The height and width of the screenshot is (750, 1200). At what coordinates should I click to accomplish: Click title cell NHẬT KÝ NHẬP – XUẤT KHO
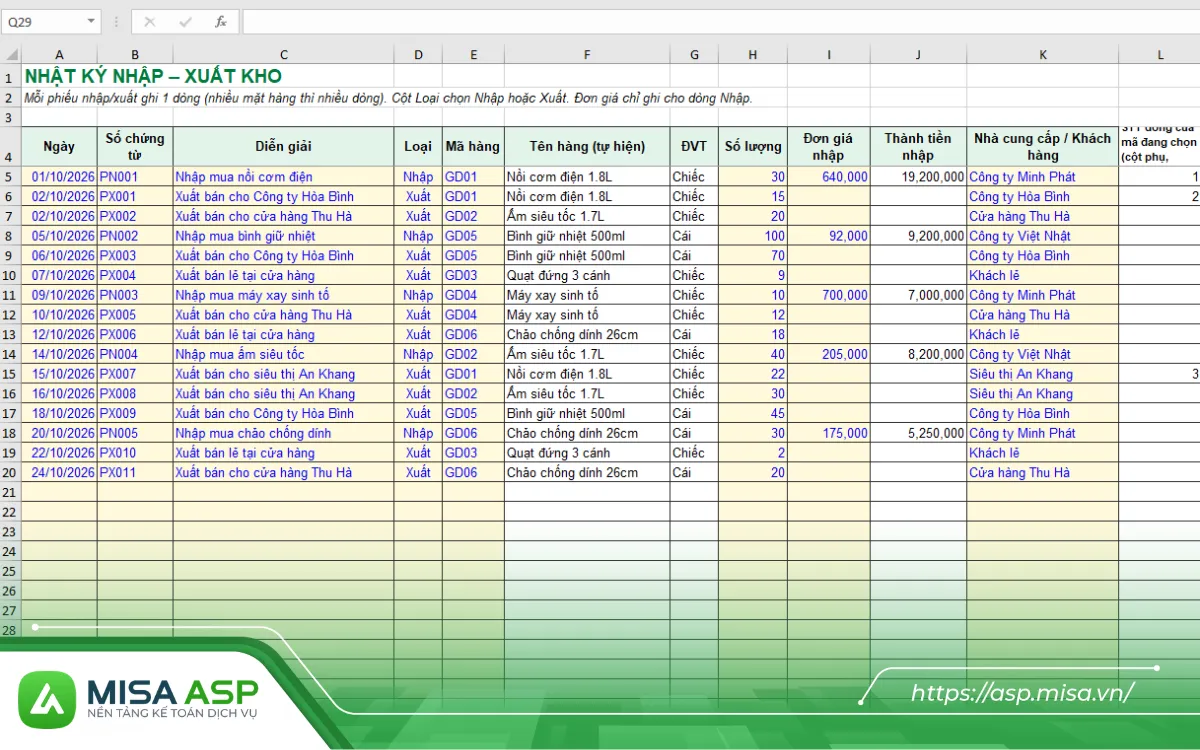tap(153, 76)
